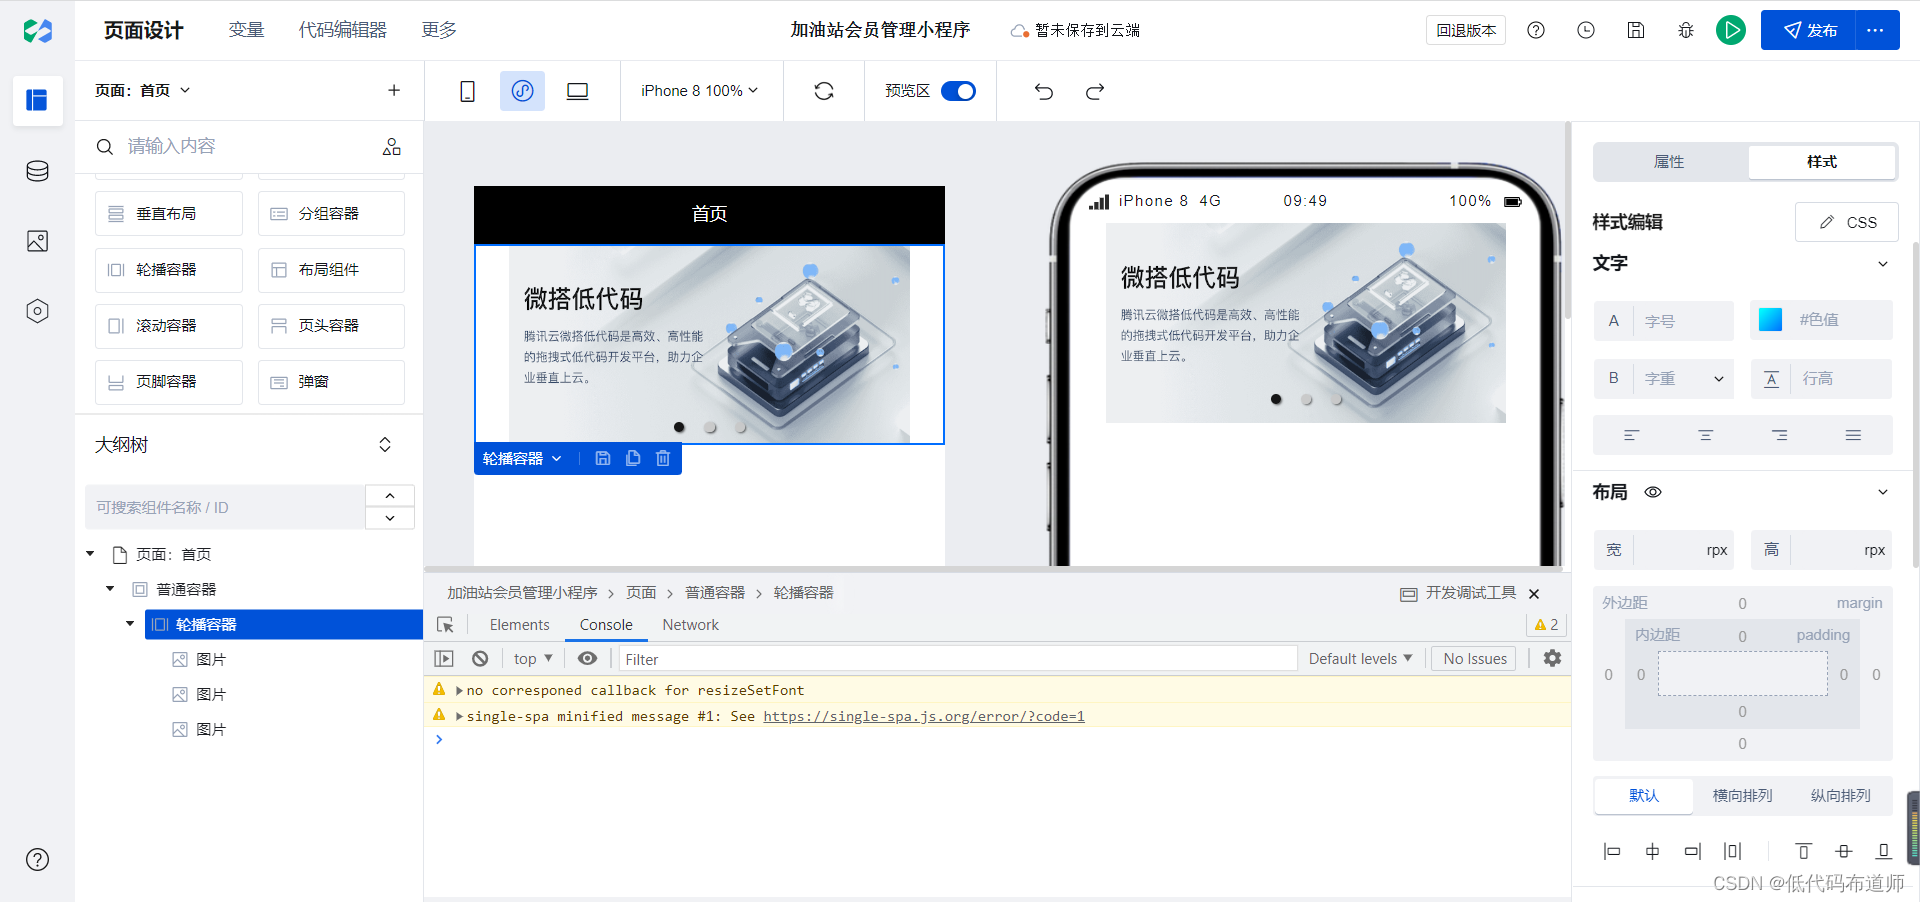Screen dimensions: 1920x902
Task: Open the Default levels console dropdown
Action: click(1360, 658)
